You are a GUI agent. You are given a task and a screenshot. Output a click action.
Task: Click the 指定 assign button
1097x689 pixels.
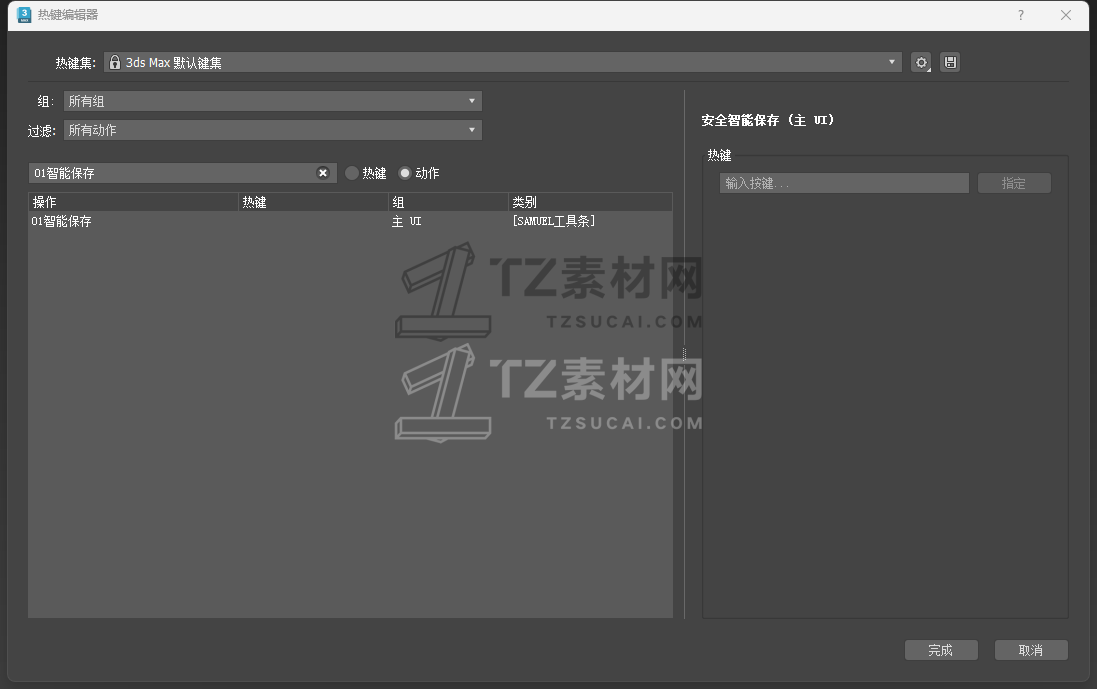coord(1014,183)
